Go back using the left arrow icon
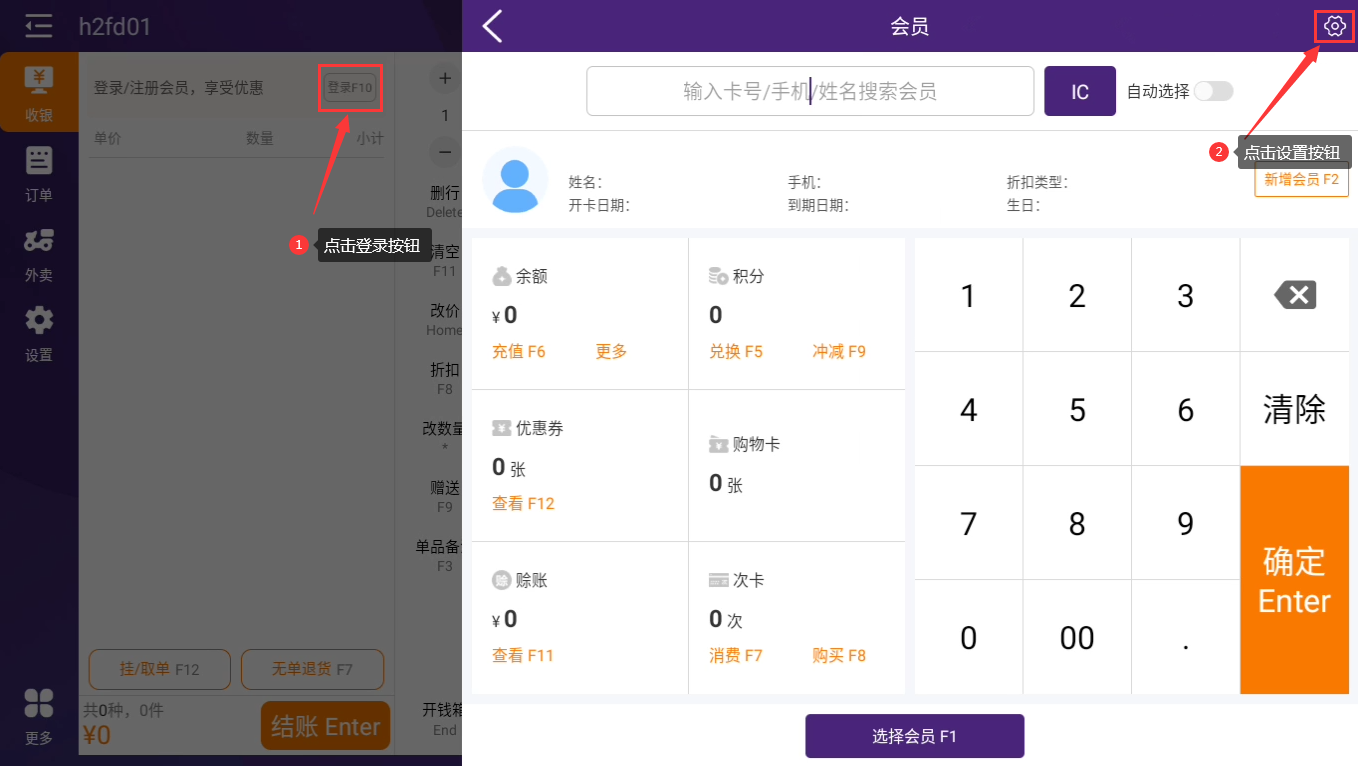1358x766 pixels. [492, 26]
